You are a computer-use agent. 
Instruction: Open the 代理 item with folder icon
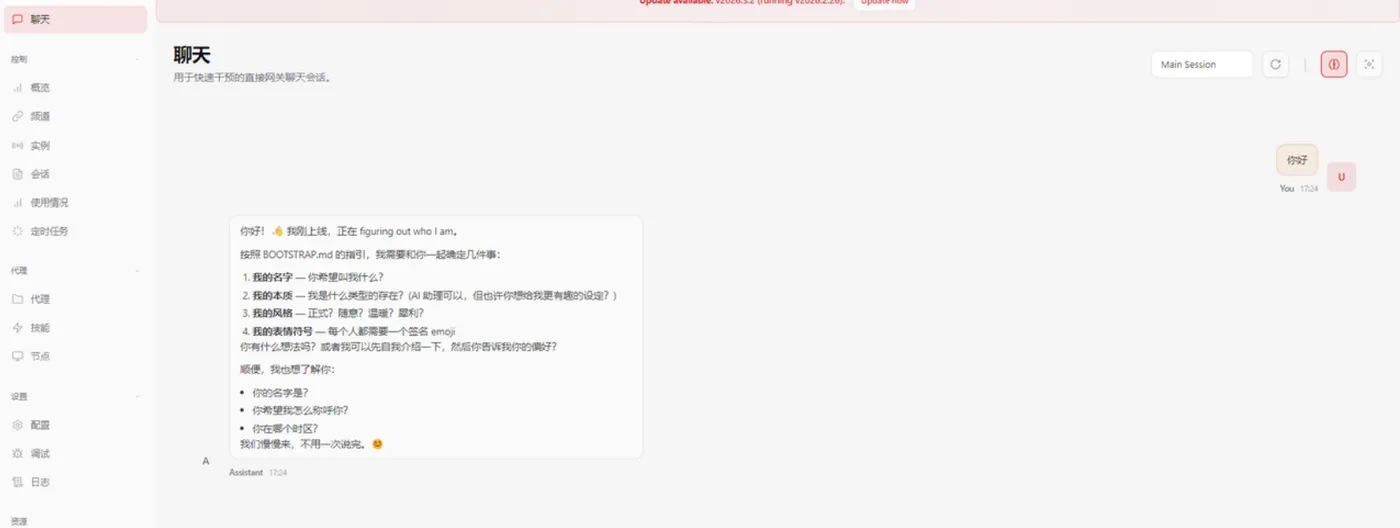76,299
